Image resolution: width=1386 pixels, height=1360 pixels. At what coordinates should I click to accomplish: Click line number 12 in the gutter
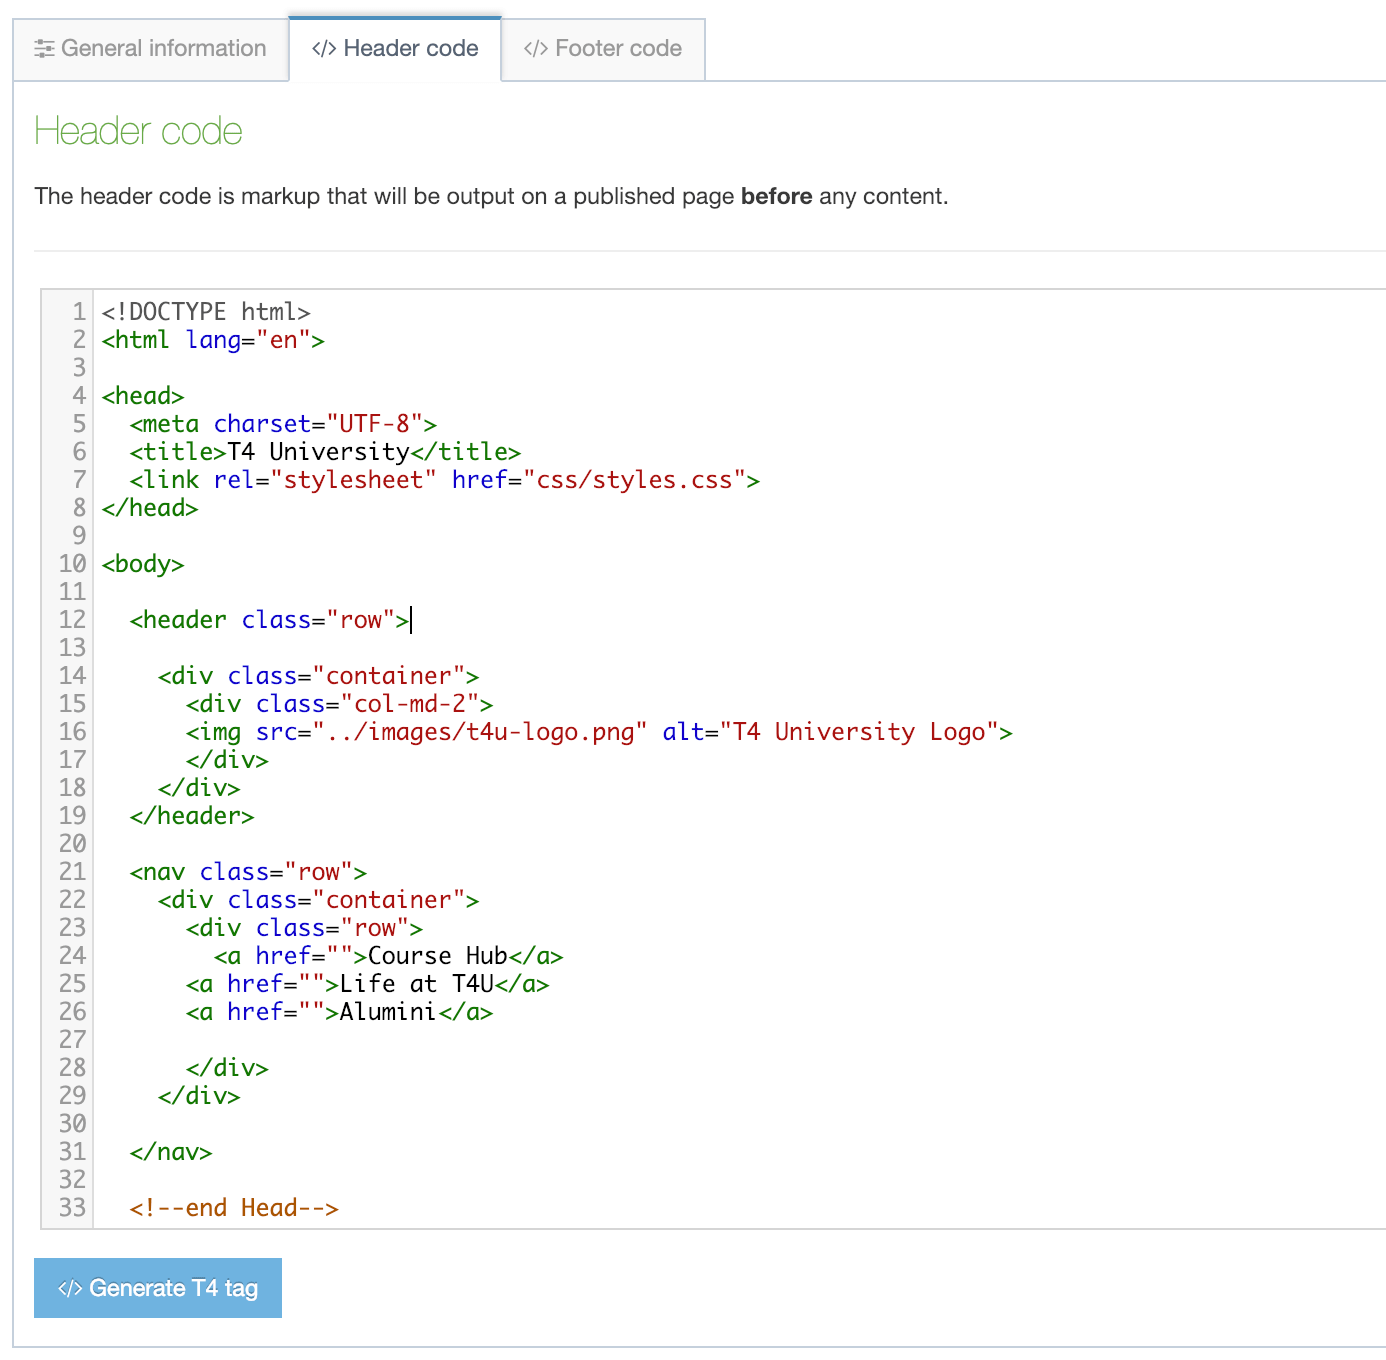click(72, 620)
